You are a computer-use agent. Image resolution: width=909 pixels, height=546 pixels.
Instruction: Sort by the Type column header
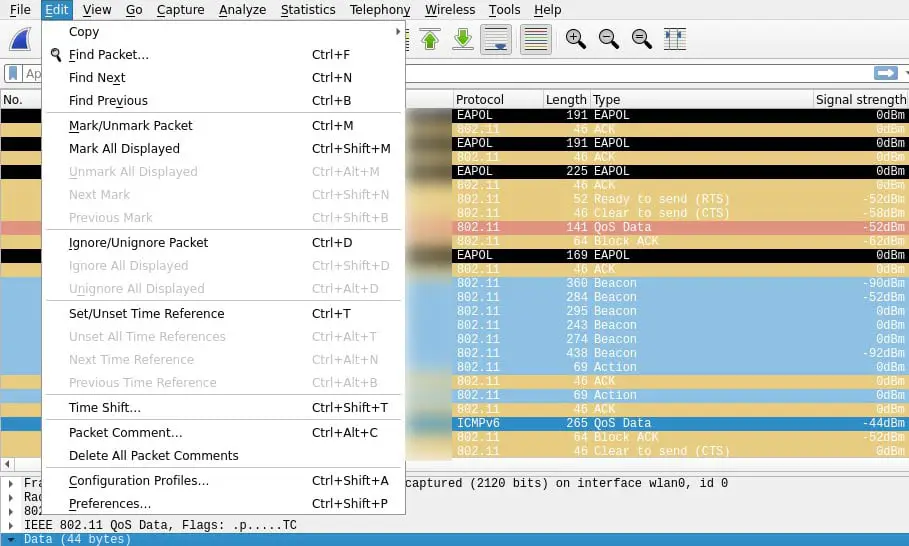coord(701,100)
